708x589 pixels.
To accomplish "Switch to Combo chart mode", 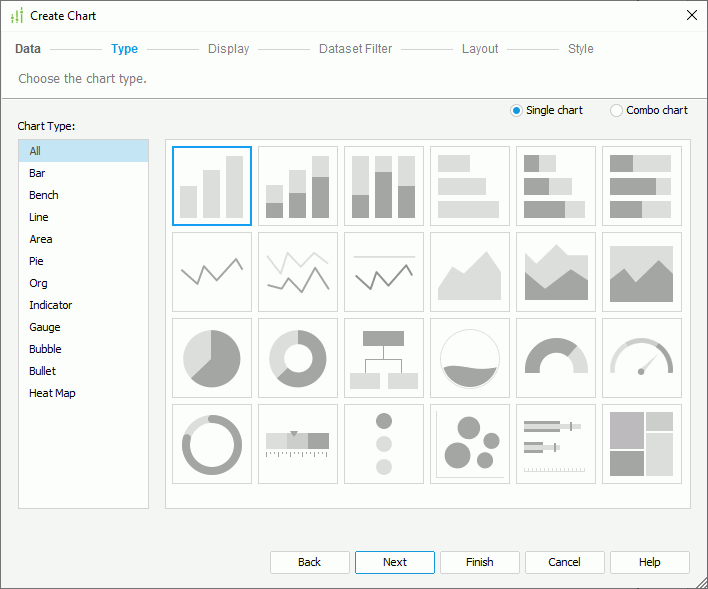I will coord(616,110).
